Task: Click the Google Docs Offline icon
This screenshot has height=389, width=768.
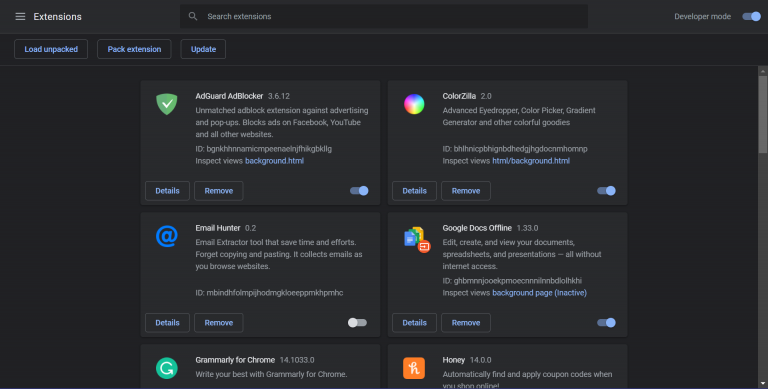Action: pyautogui.click(x=416, y=240)
